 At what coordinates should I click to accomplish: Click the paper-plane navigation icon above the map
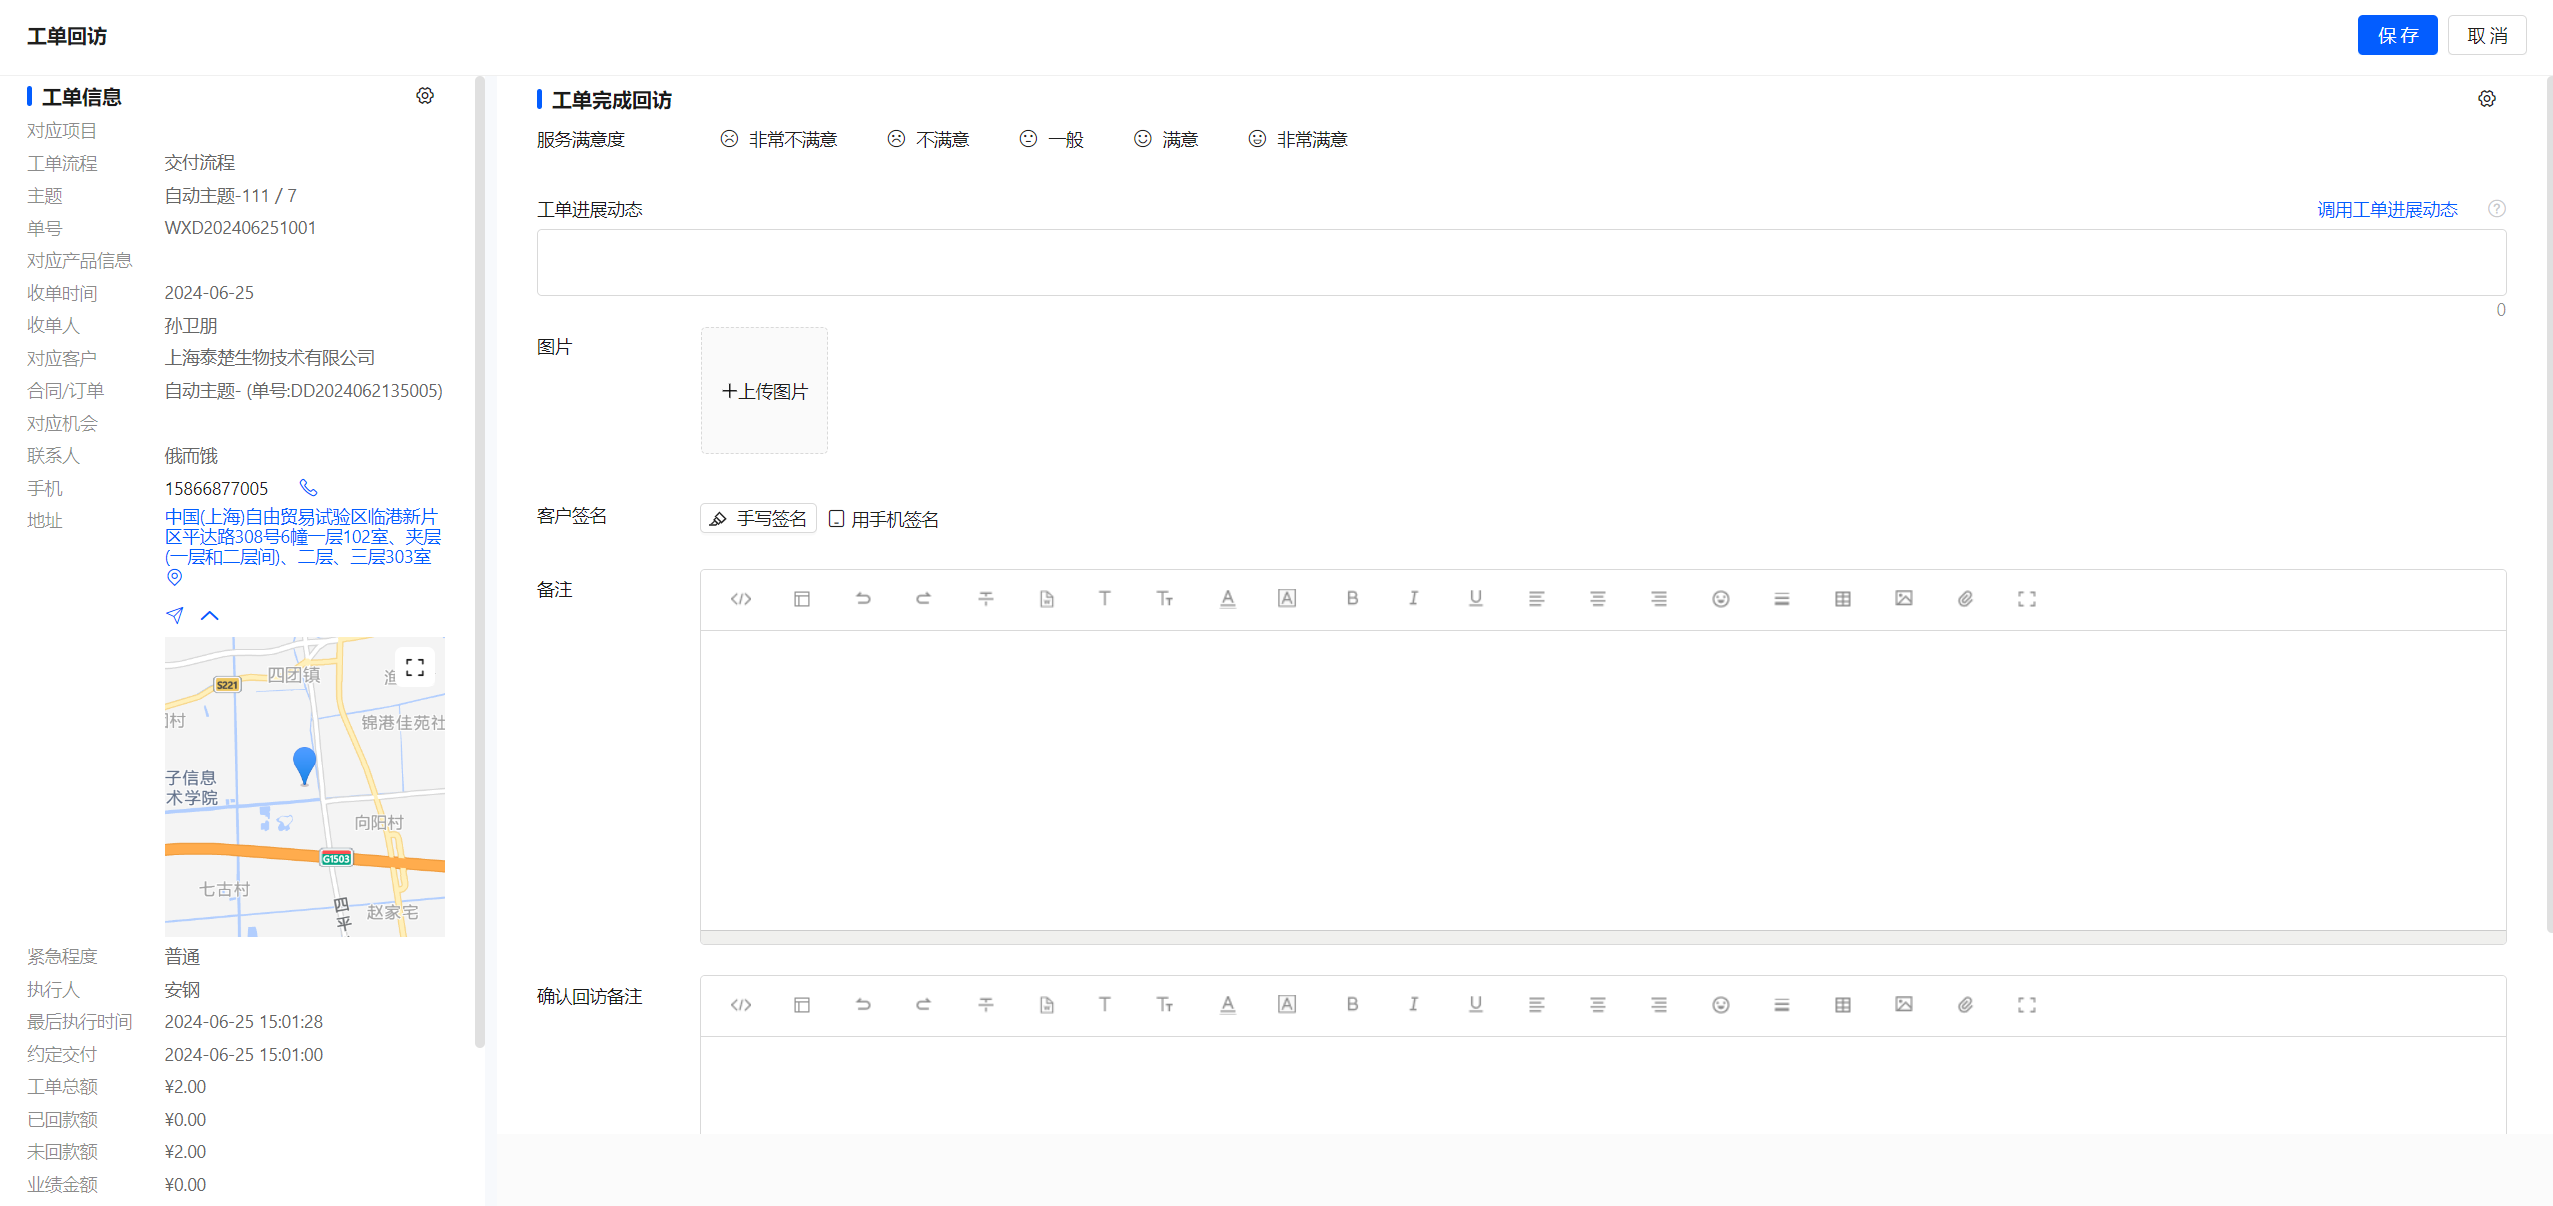coord(175,615)
